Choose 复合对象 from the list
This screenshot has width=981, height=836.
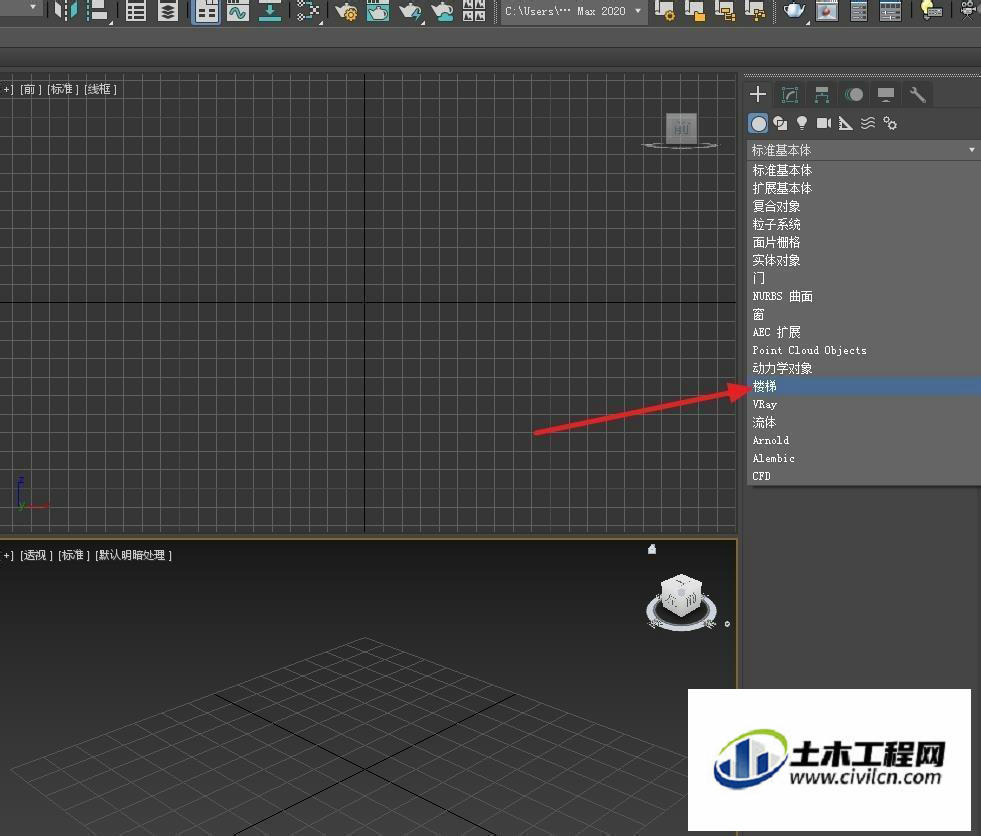click(864, 206)
